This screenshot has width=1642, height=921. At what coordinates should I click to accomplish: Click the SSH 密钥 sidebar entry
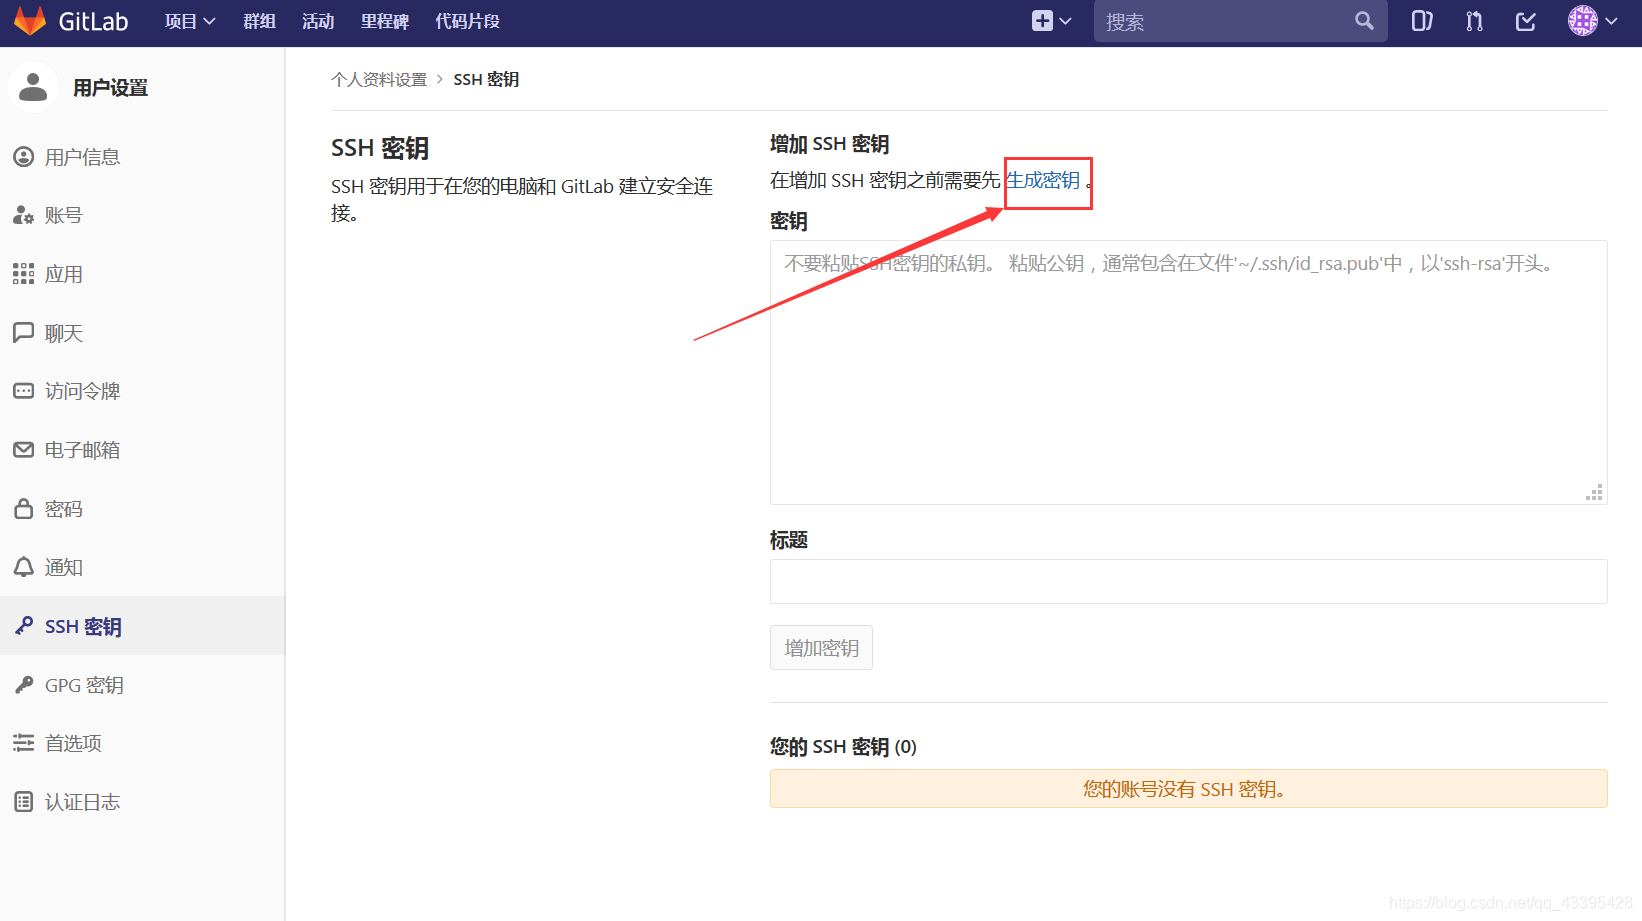point(142,626)
